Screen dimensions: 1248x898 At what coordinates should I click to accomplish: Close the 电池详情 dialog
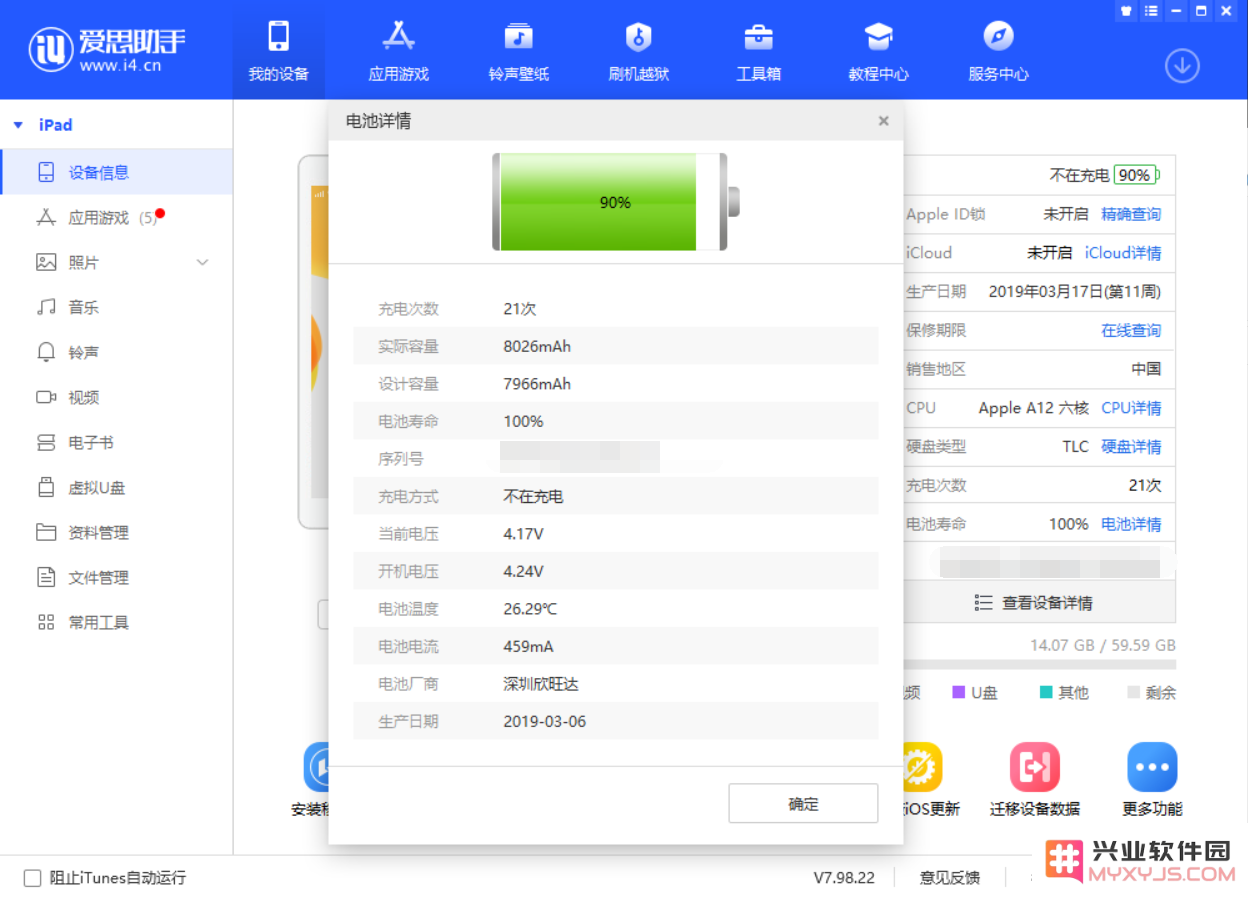pos(883,121)
